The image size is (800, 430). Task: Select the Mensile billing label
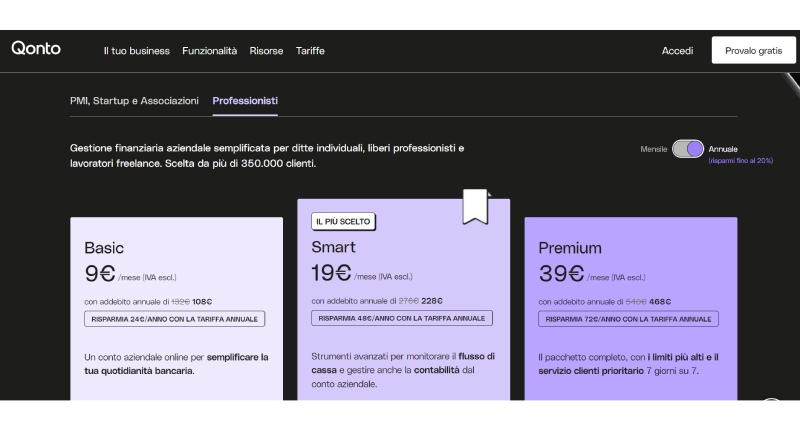pos(653,149)
